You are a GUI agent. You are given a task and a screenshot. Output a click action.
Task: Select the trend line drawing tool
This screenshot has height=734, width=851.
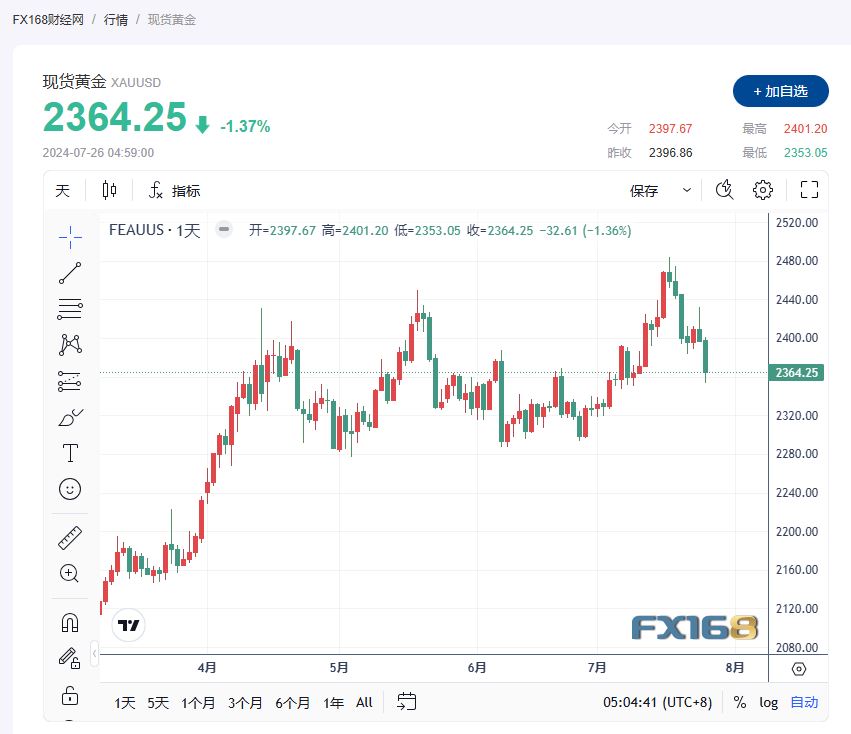pyautogui.click(x=70, y=272)
